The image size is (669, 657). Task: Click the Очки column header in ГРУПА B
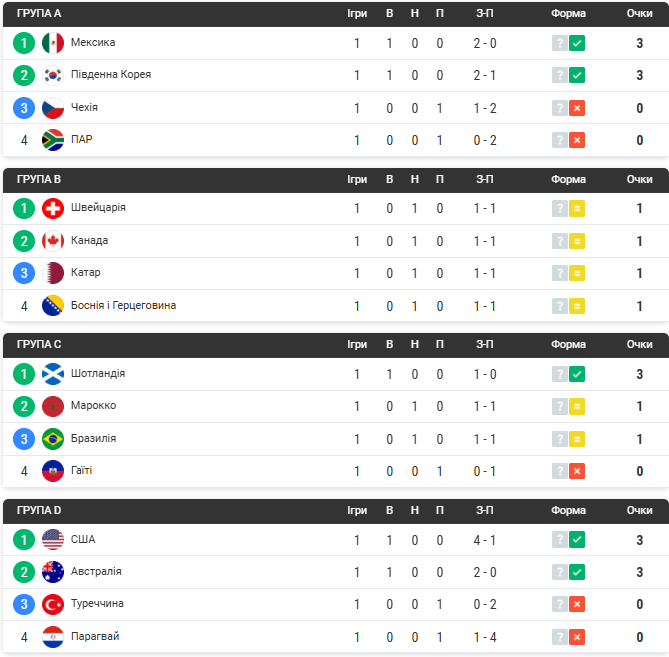[639, 179]
